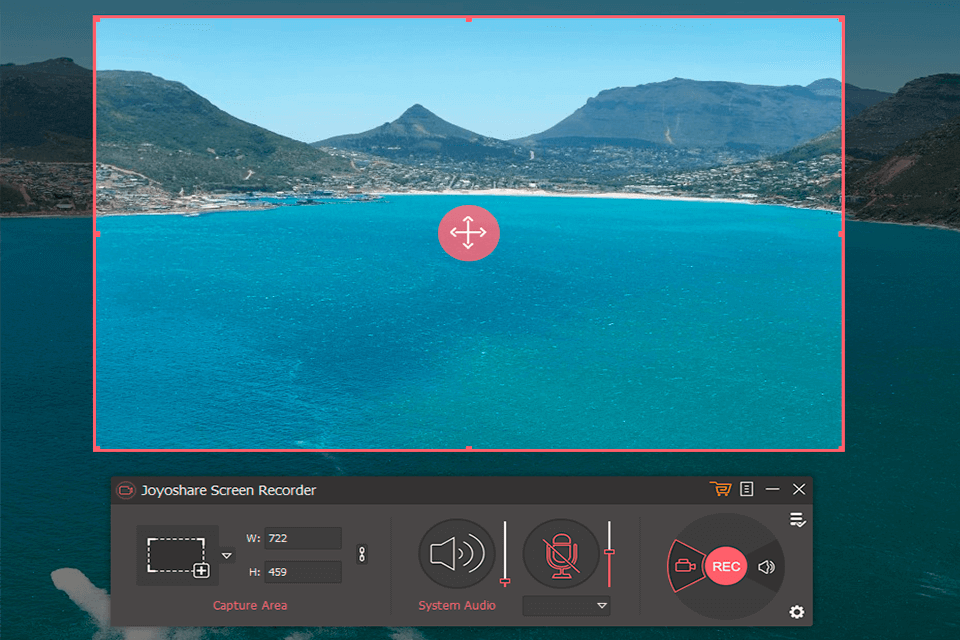Image resolution: width=960 pixels, height=640 pixels.
Task: Click the task scheduler icon above REC
Action: [x=800, y=518]
